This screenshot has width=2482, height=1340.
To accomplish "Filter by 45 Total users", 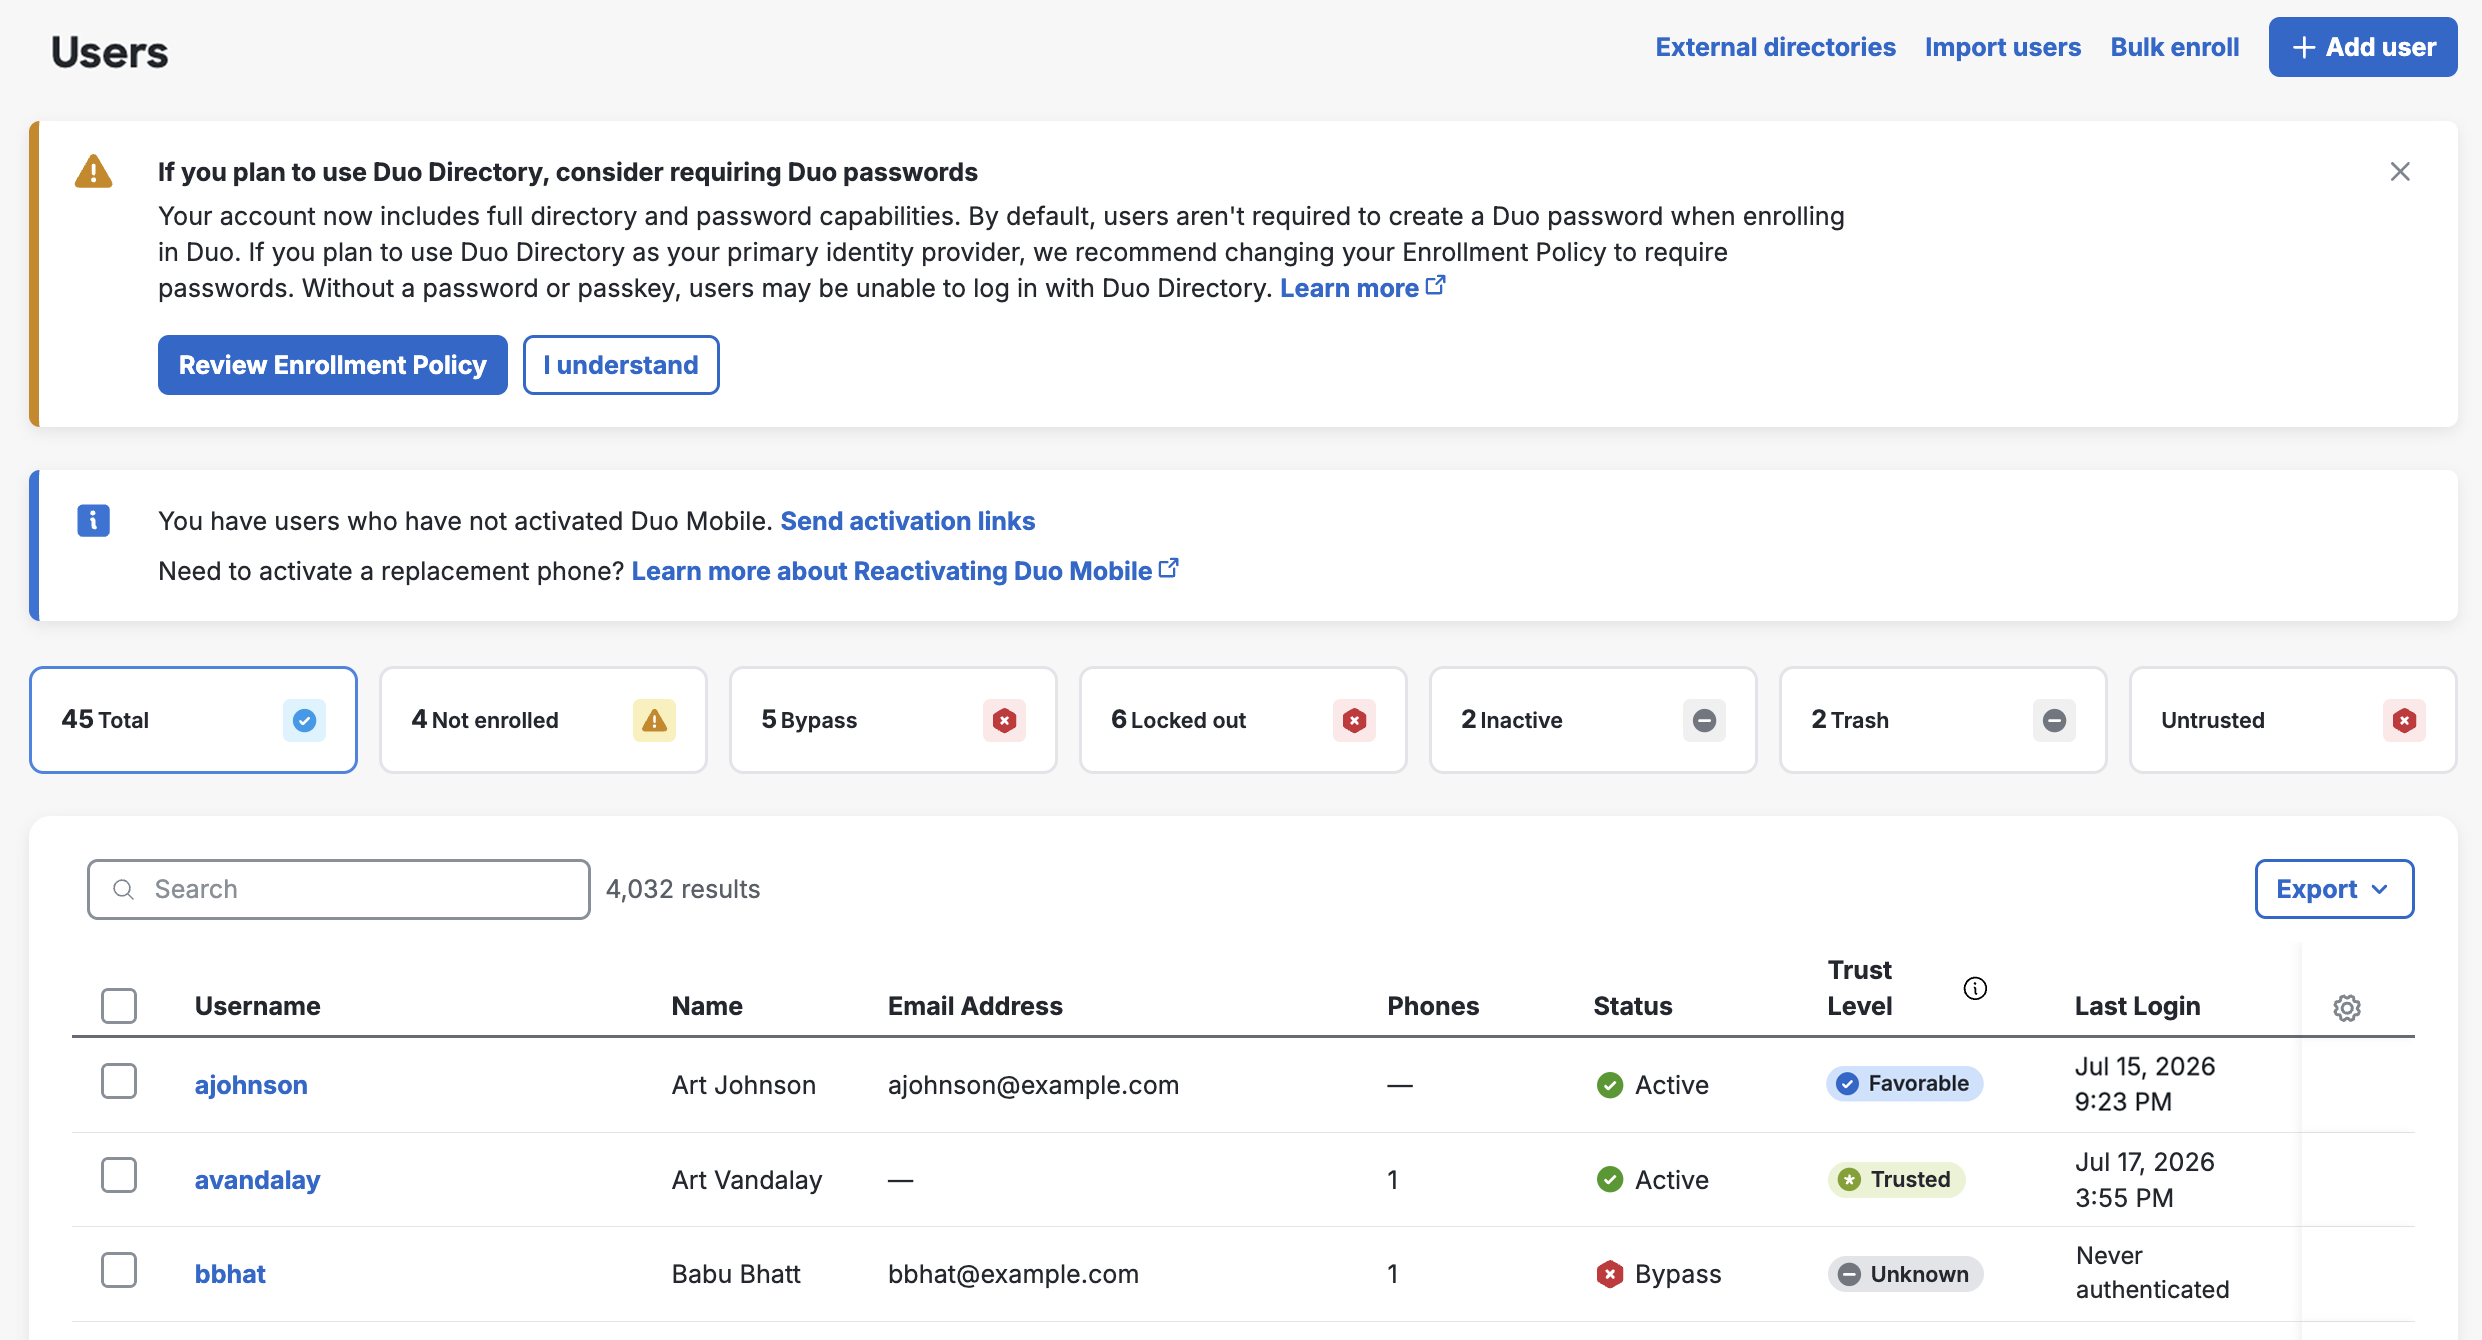I will (193, 720).
